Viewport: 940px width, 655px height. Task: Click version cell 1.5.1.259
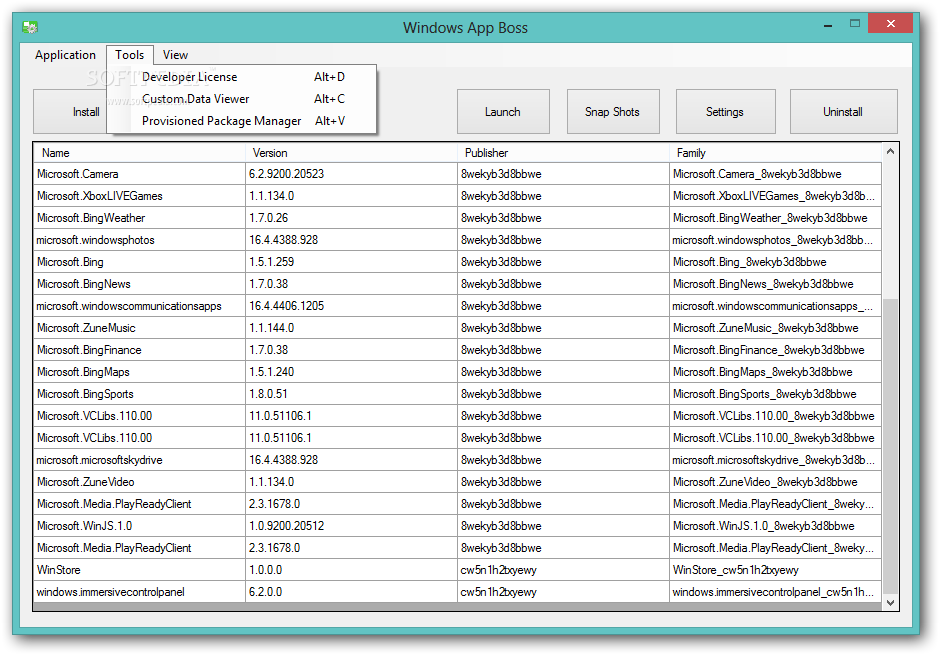click(x=351, y=262)
